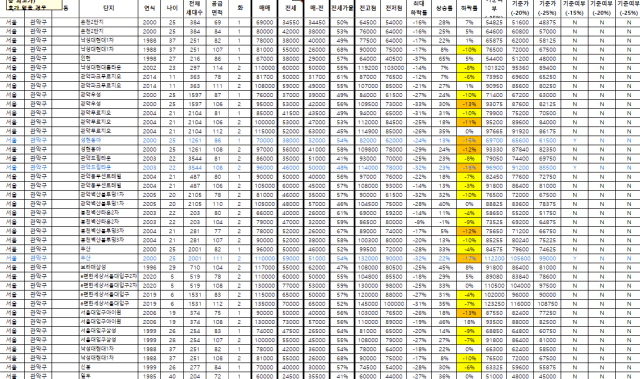The width and height of the screenshot is (640, 379).
Task: Click the cell with value 123250
Action: click(x=494, y=304)
